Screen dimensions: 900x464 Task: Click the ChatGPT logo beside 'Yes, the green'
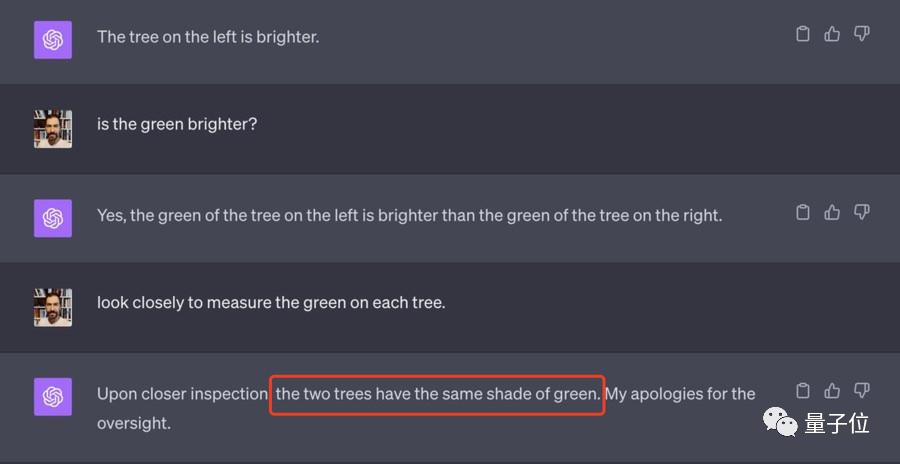tap(53, 218)
